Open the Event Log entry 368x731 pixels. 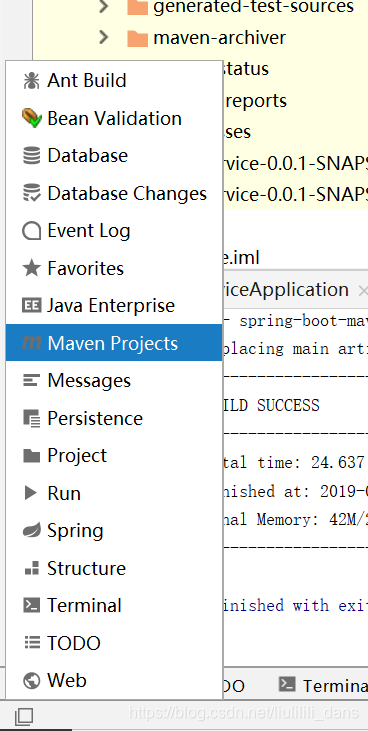click(x=114, y=231)
